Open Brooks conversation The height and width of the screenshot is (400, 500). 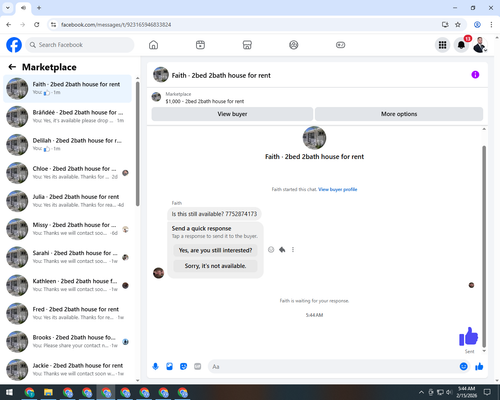tap(67, 342)
